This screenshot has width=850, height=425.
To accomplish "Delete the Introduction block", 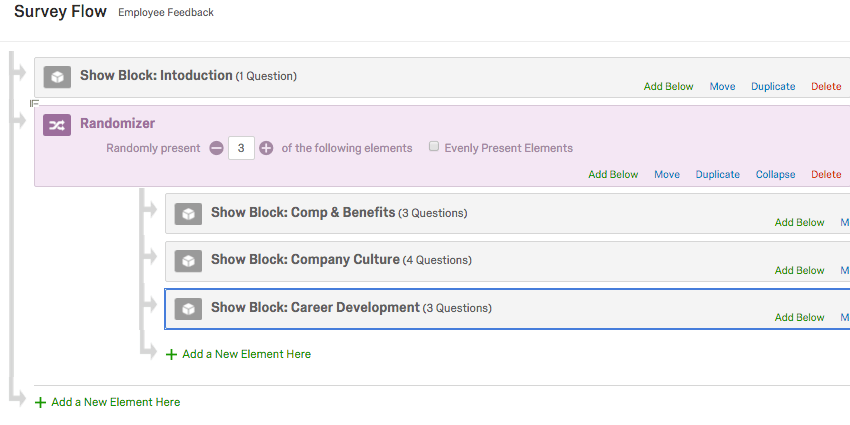I will (826, 87).
